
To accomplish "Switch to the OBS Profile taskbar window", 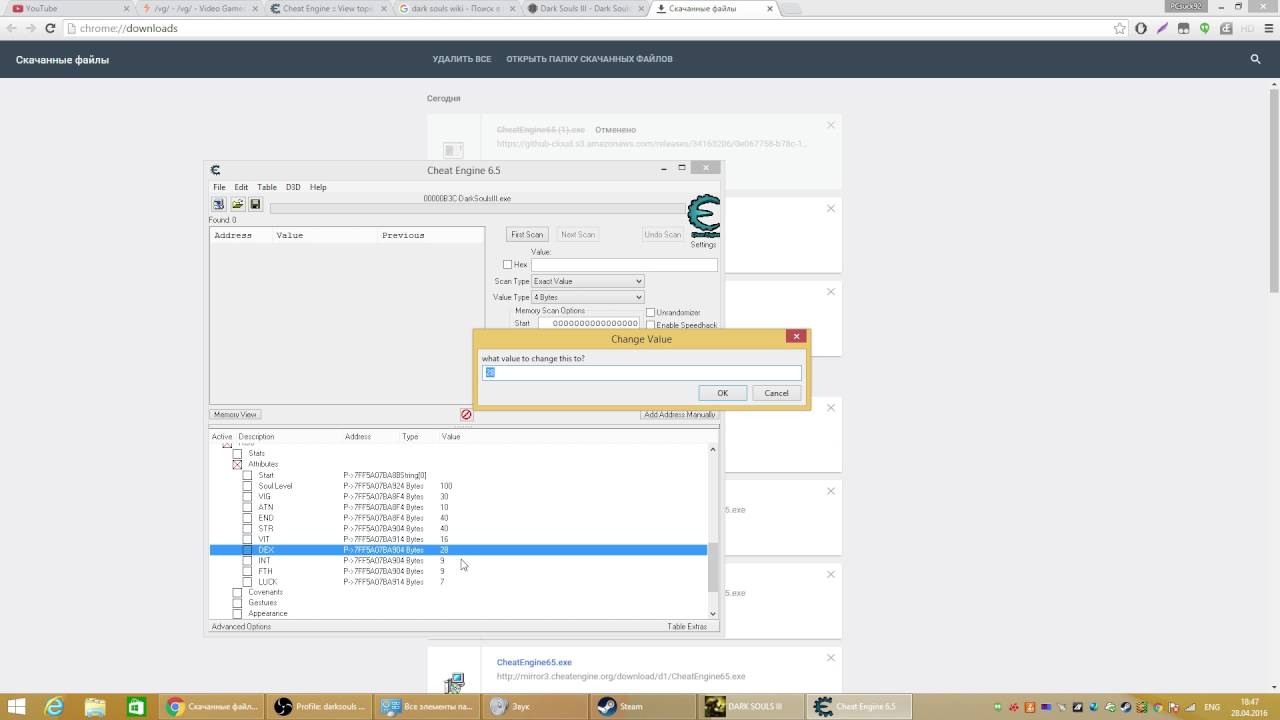I will 320,707.
